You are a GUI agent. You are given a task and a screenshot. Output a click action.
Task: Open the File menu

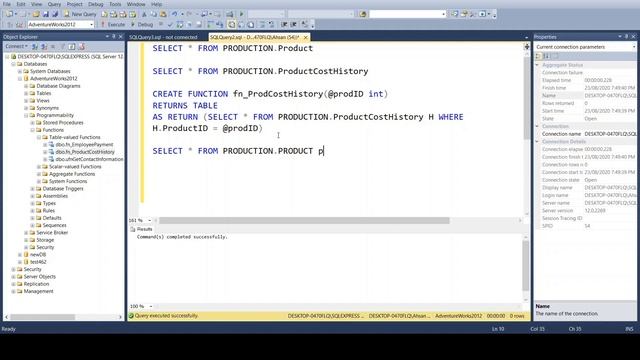[7, 4]
